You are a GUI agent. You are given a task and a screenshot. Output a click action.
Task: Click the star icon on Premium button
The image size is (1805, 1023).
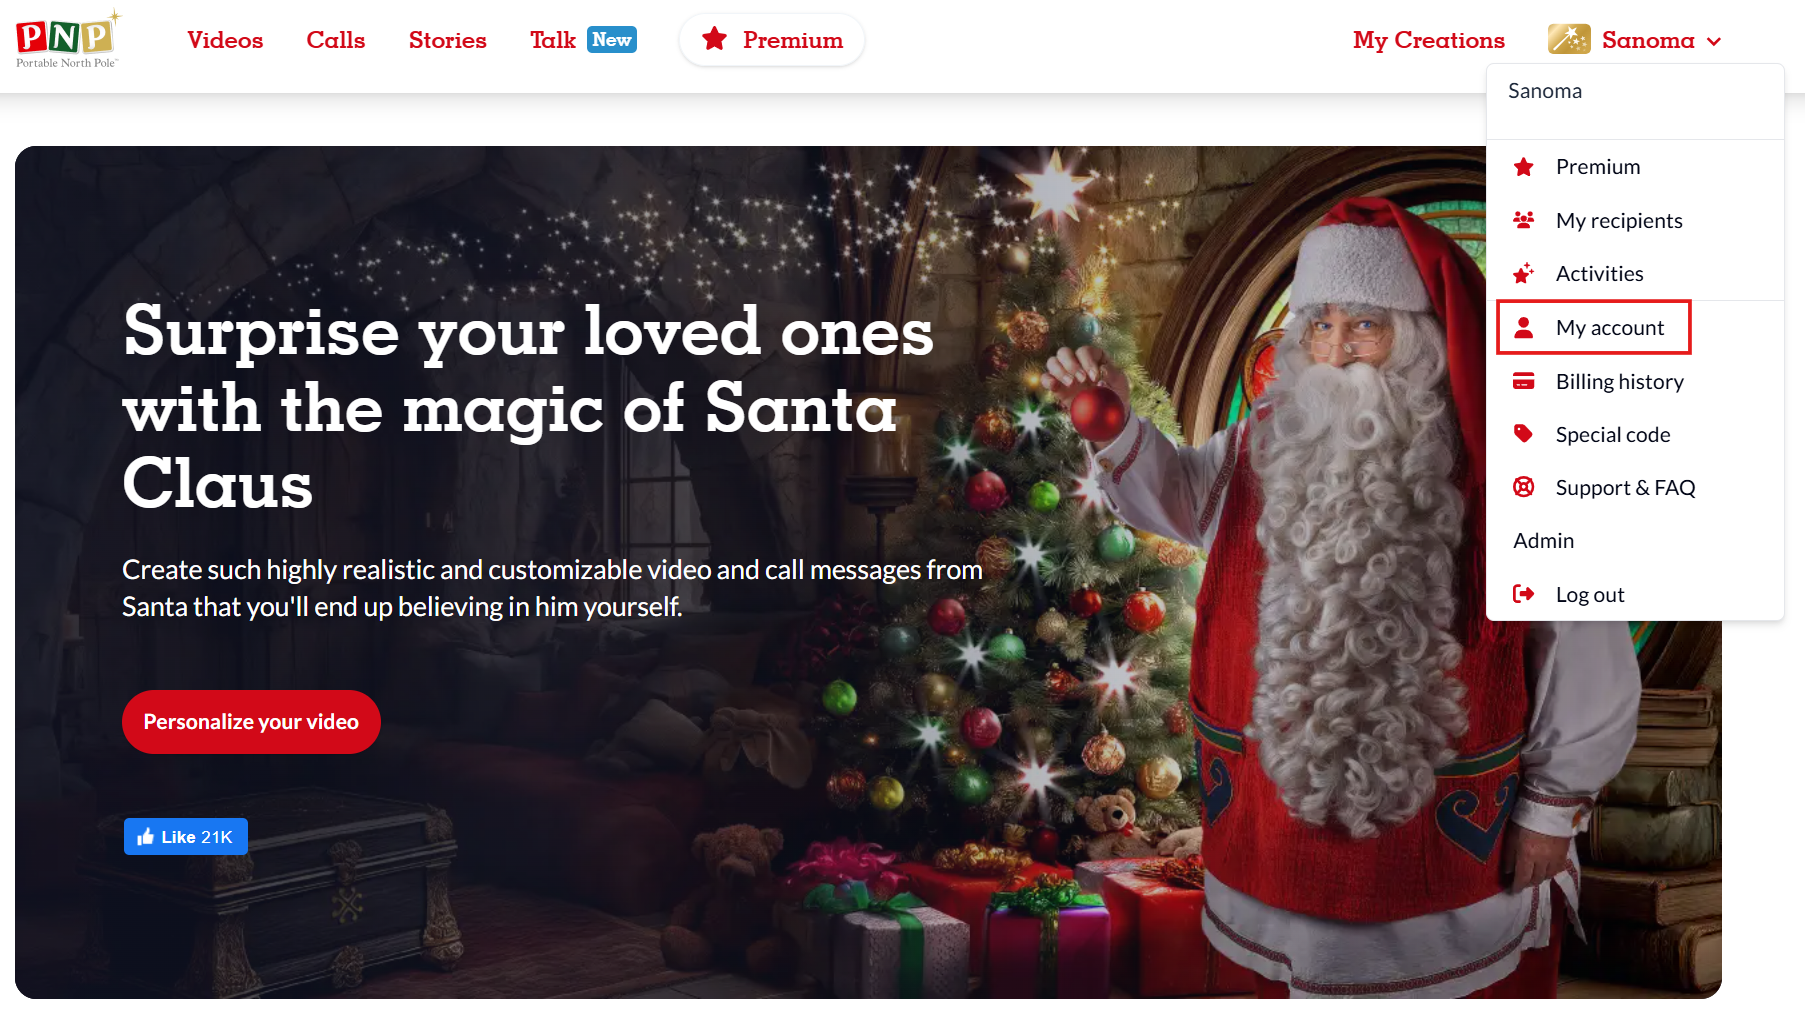coord(714,39)
